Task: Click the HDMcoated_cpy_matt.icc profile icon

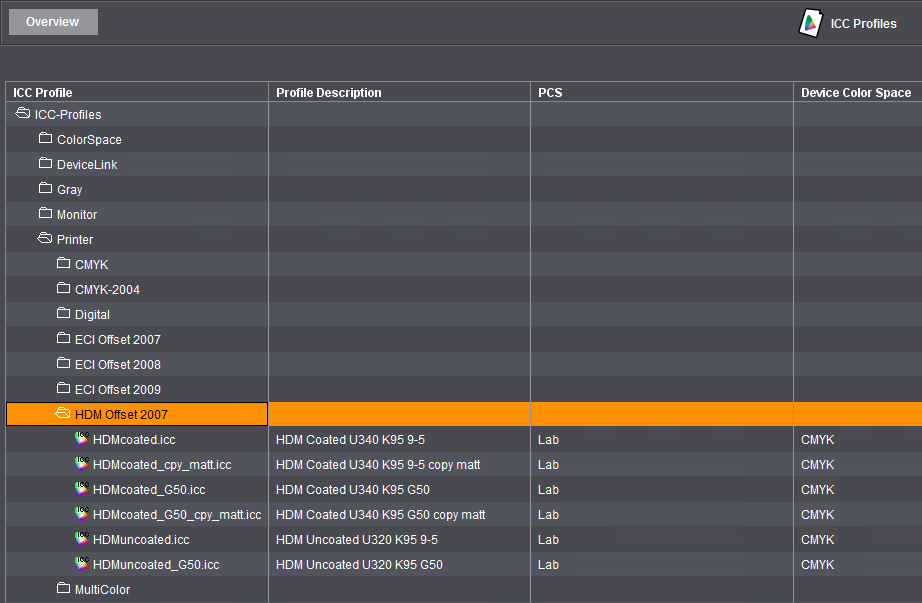Action: pos(82,463)
